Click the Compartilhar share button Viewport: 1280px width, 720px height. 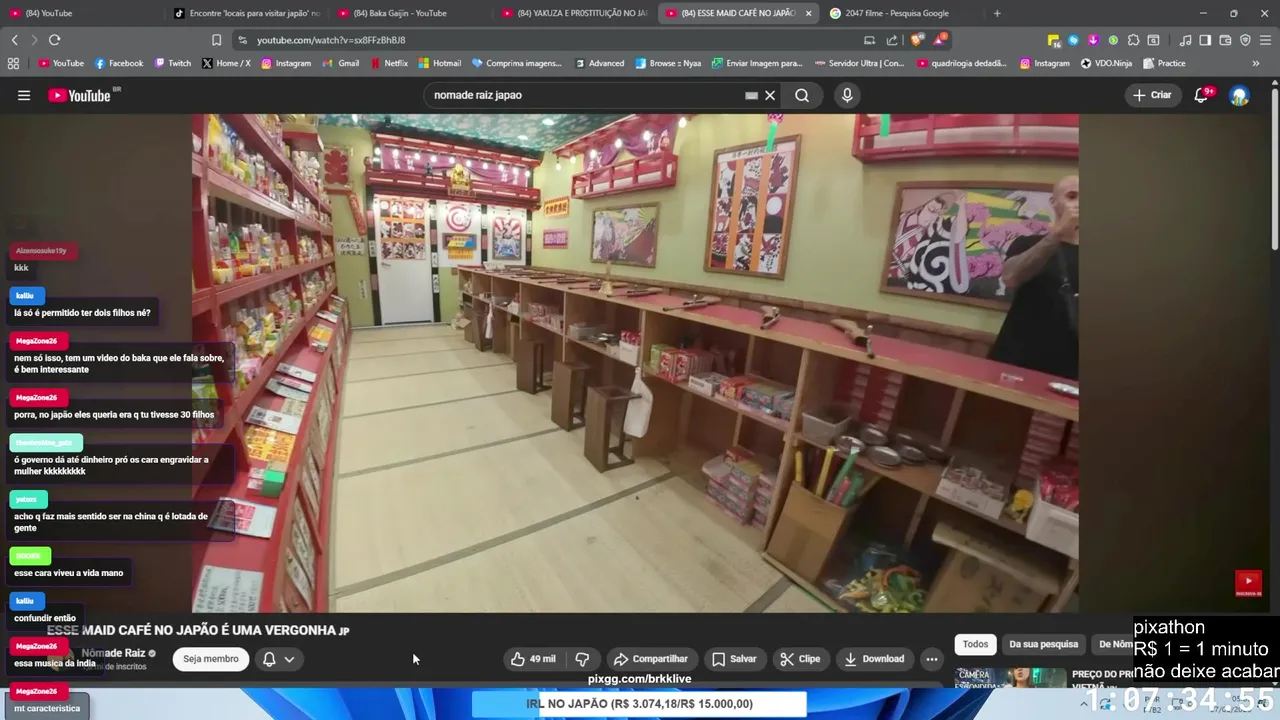tap(650, 659)
